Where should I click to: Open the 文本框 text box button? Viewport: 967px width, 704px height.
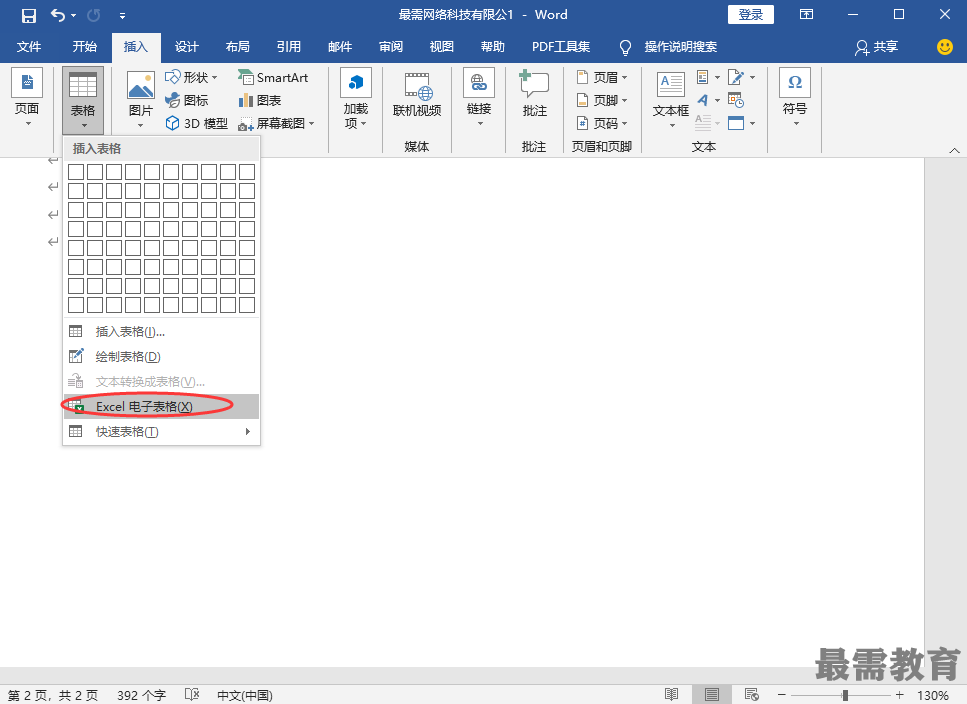point(671,99)
